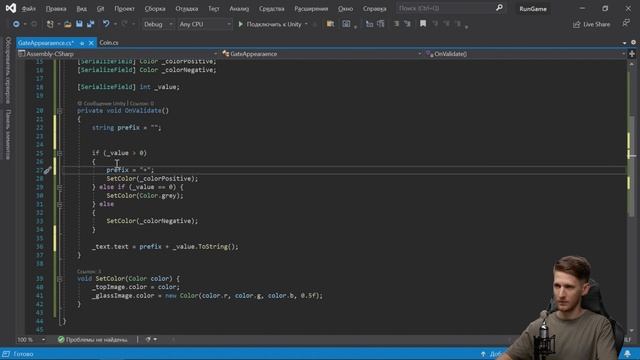Image resolution: width=640 pixels, height=360 pixels.
Task: Click the green check problems icon
Action: [x=61, y=340]
